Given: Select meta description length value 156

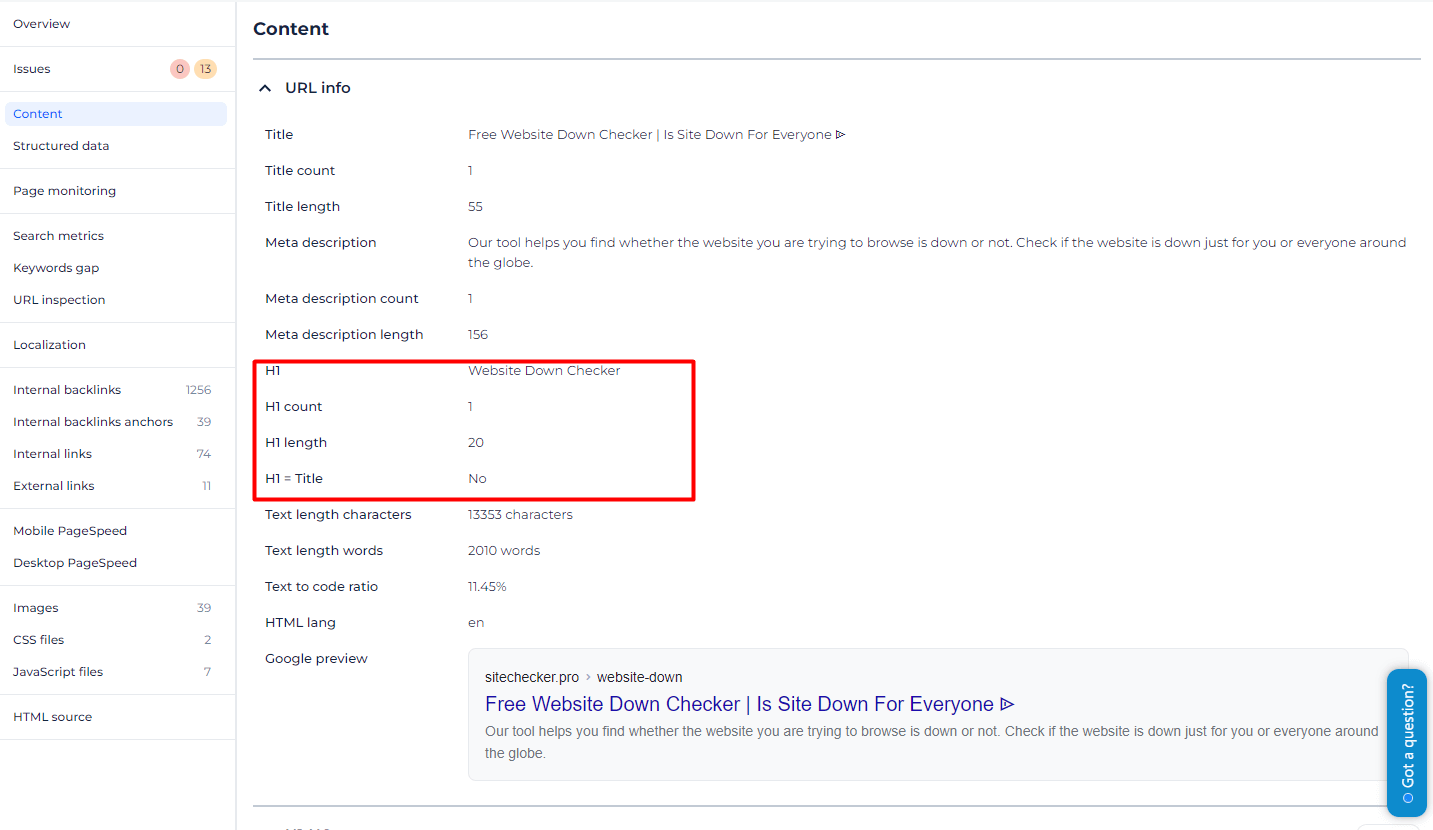Looking at the screenshot, I should point(478,335).
